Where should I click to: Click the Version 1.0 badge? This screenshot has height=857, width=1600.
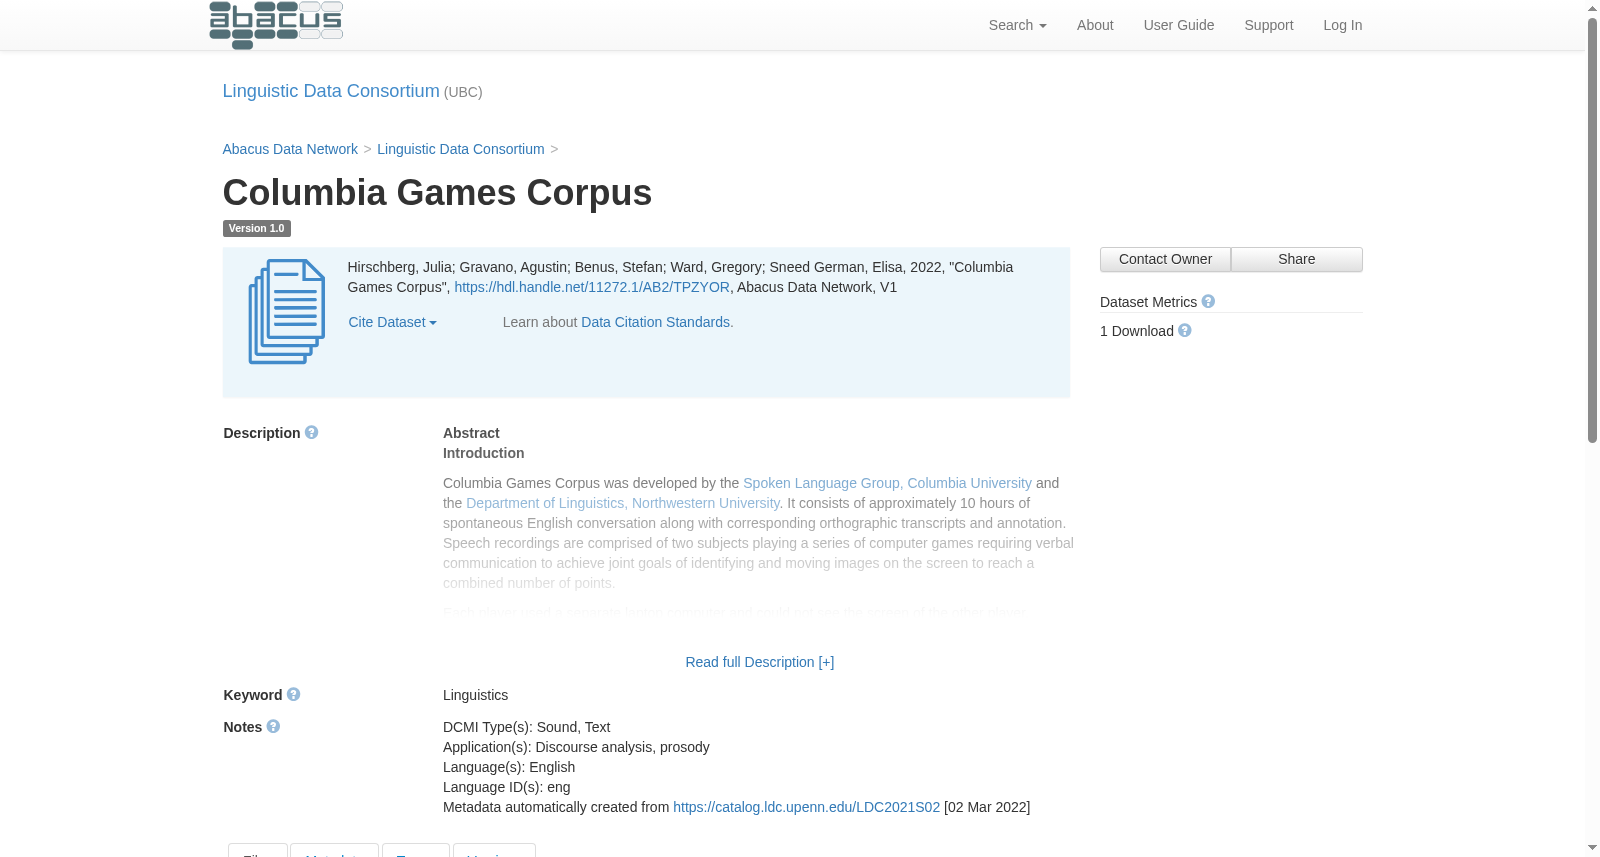257,228
